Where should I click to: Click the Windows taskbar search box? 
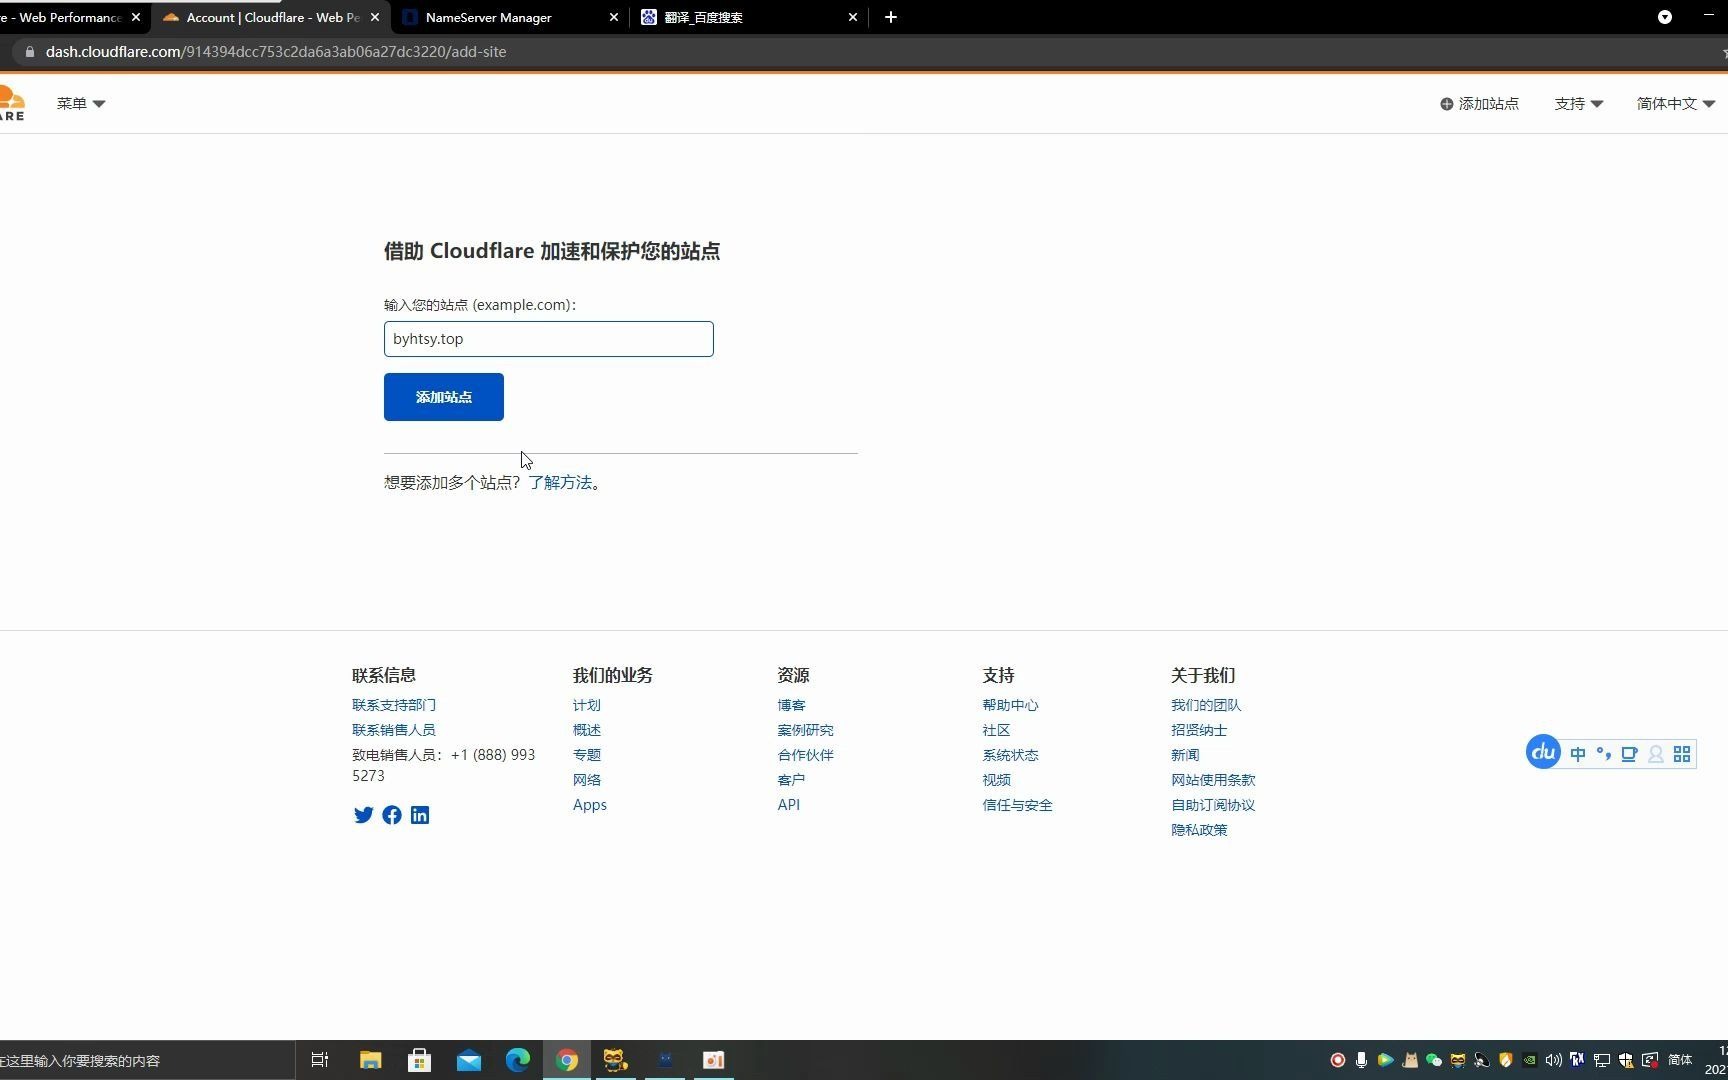click(147, 1060)
